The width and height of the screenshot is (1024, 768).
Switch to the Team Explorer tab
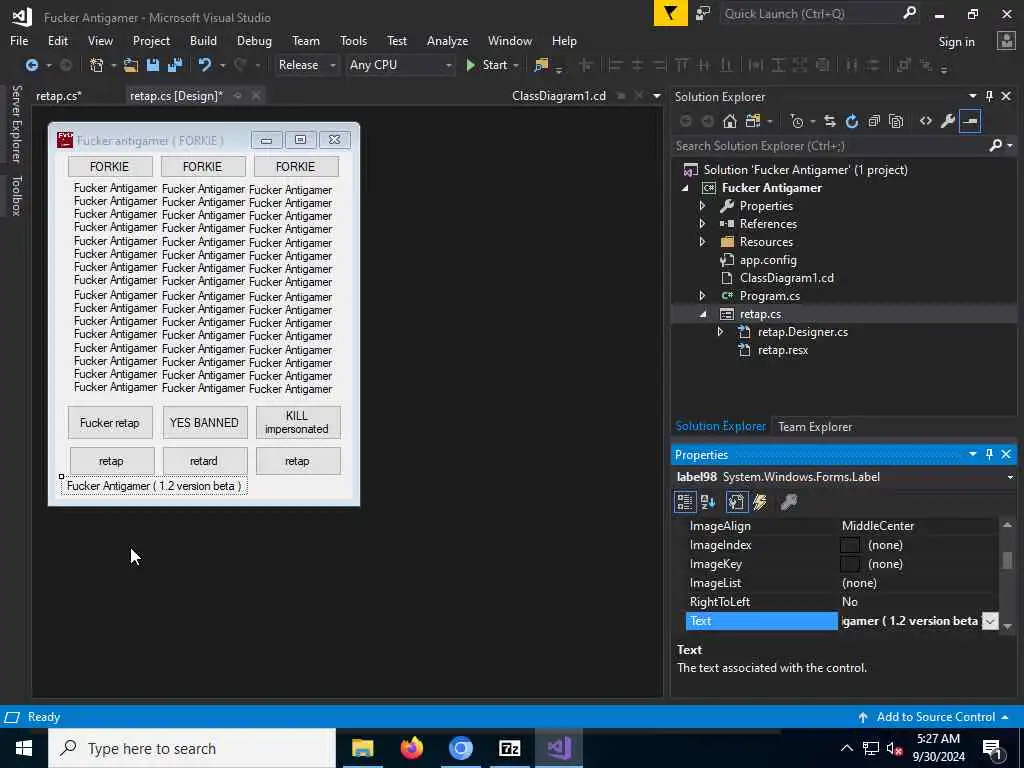815,426
